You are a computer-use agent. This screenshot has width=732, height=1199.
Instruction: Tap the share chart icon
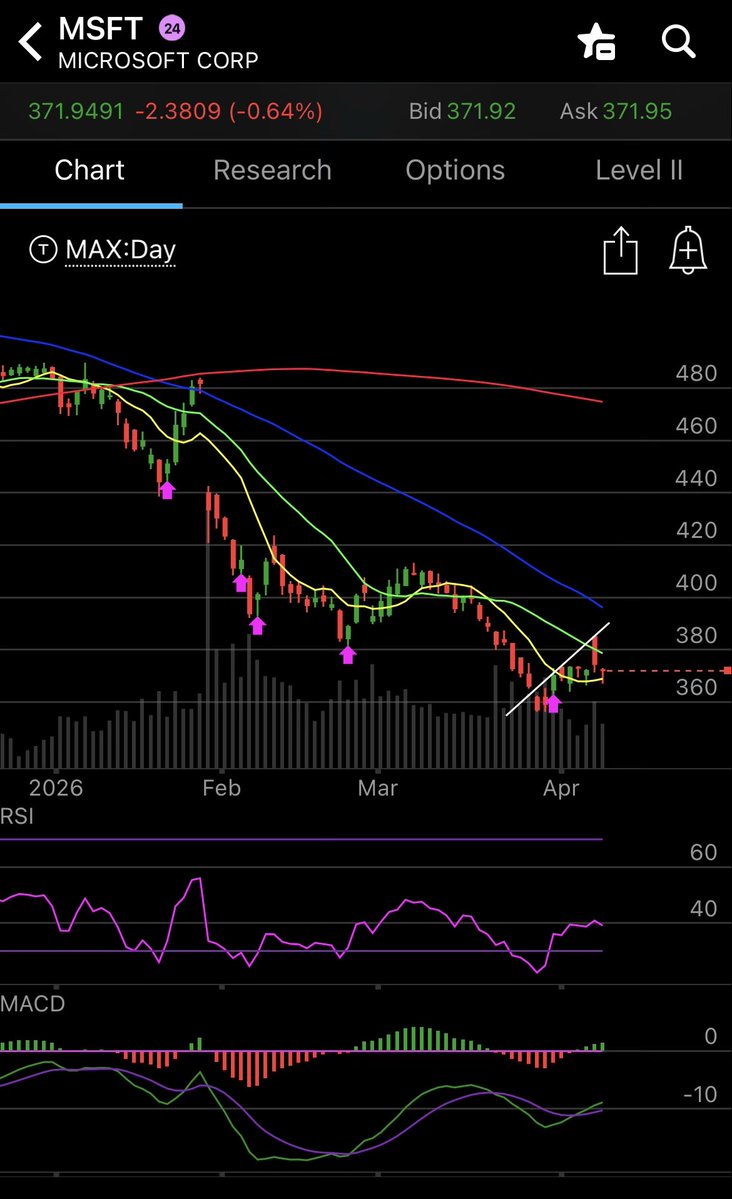620,250
